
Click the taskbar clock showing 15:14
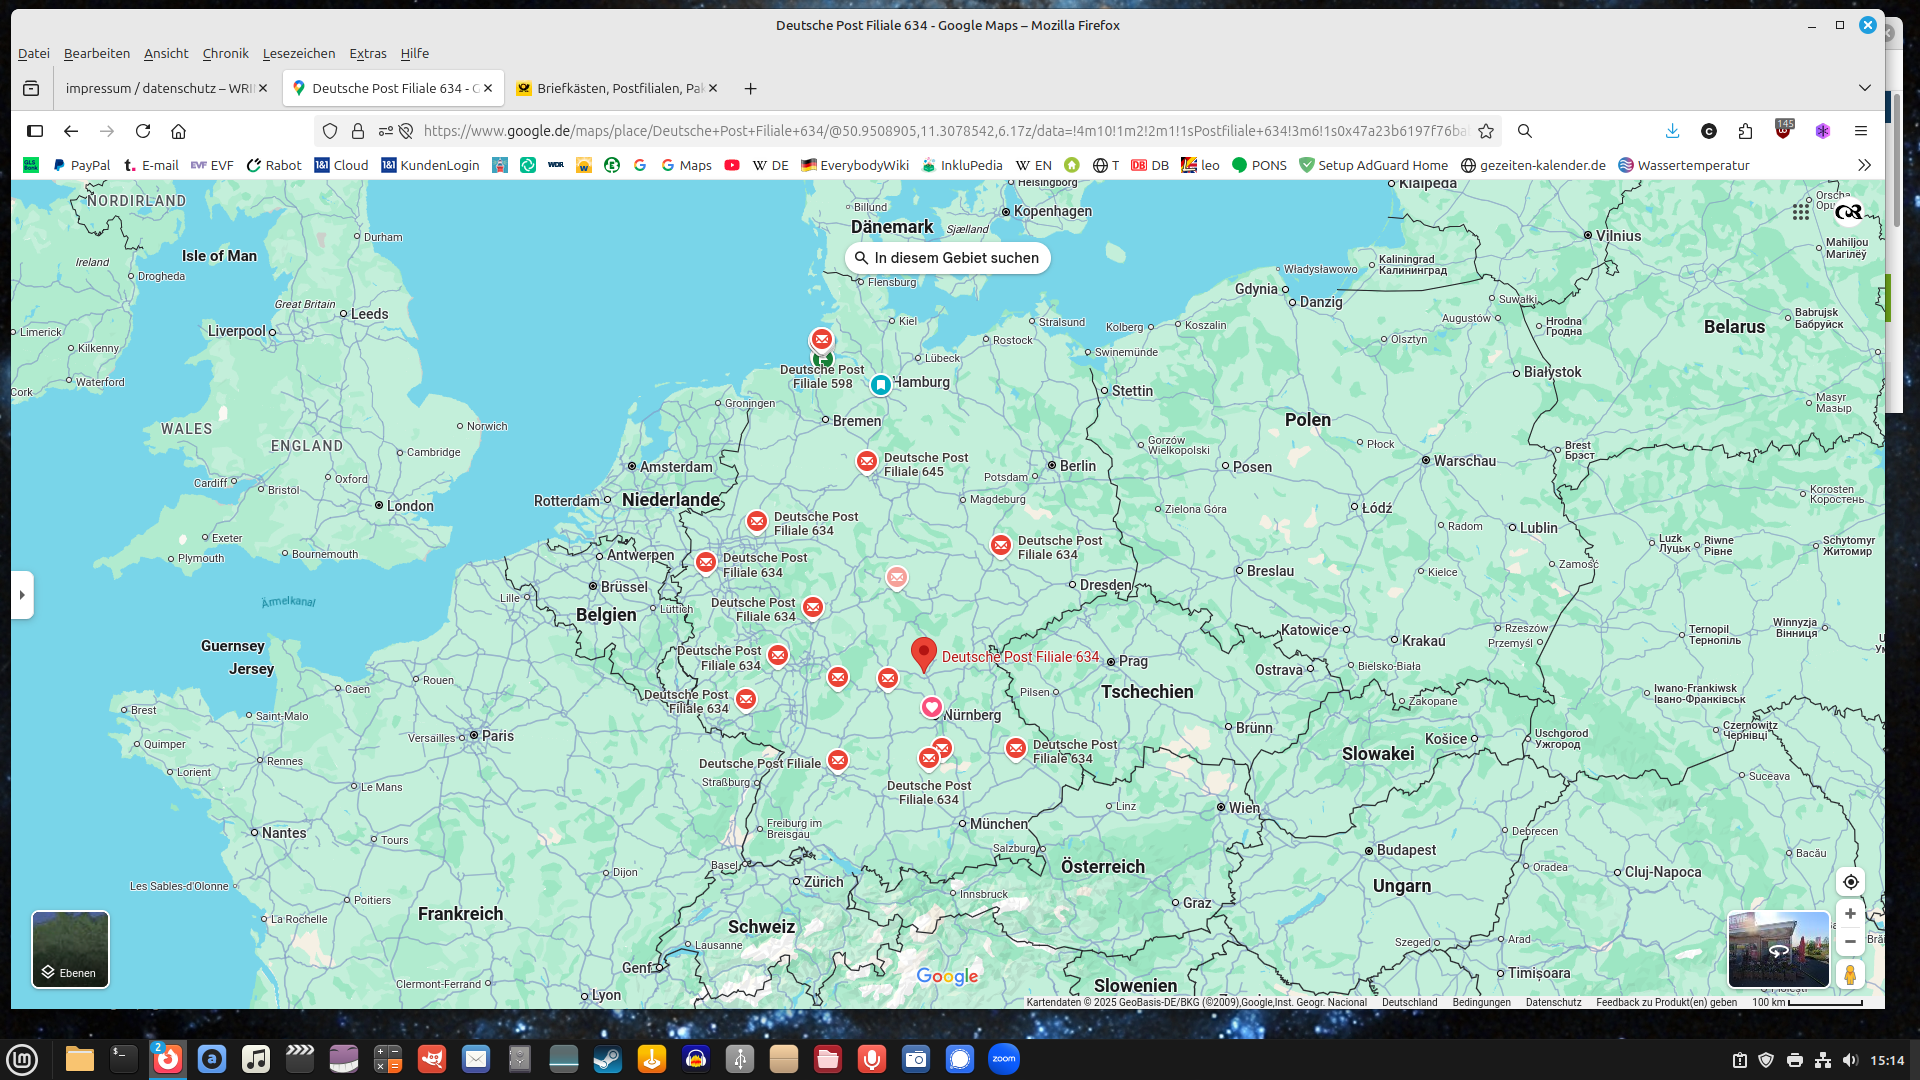coord(1887,1060)
